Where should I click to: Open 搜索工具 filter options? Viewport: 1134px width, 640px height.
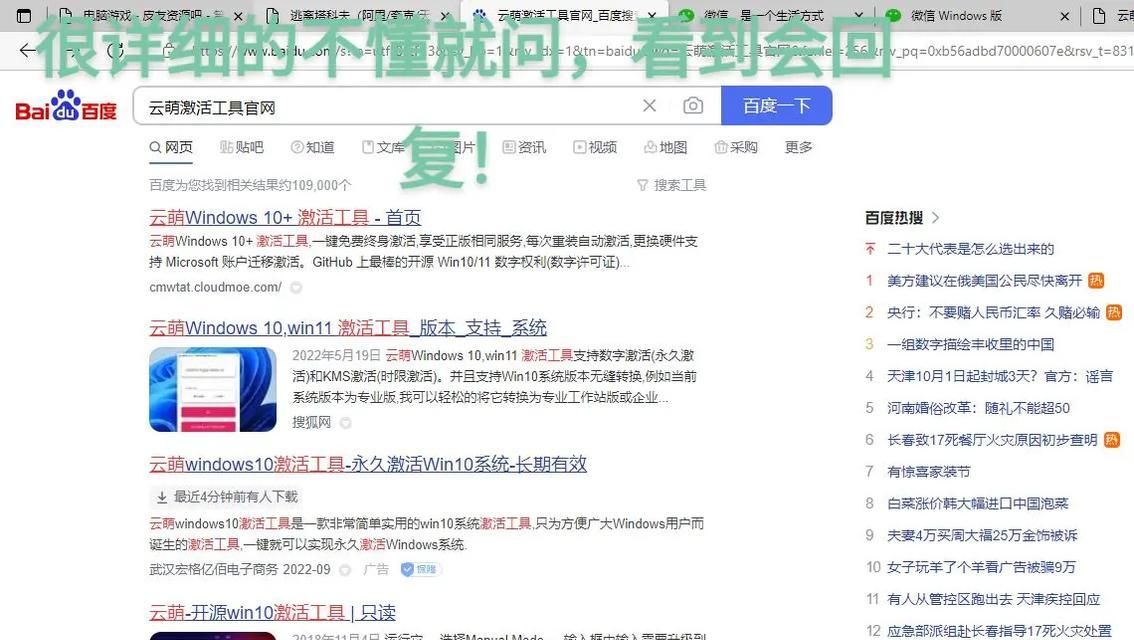coord(672,185)
